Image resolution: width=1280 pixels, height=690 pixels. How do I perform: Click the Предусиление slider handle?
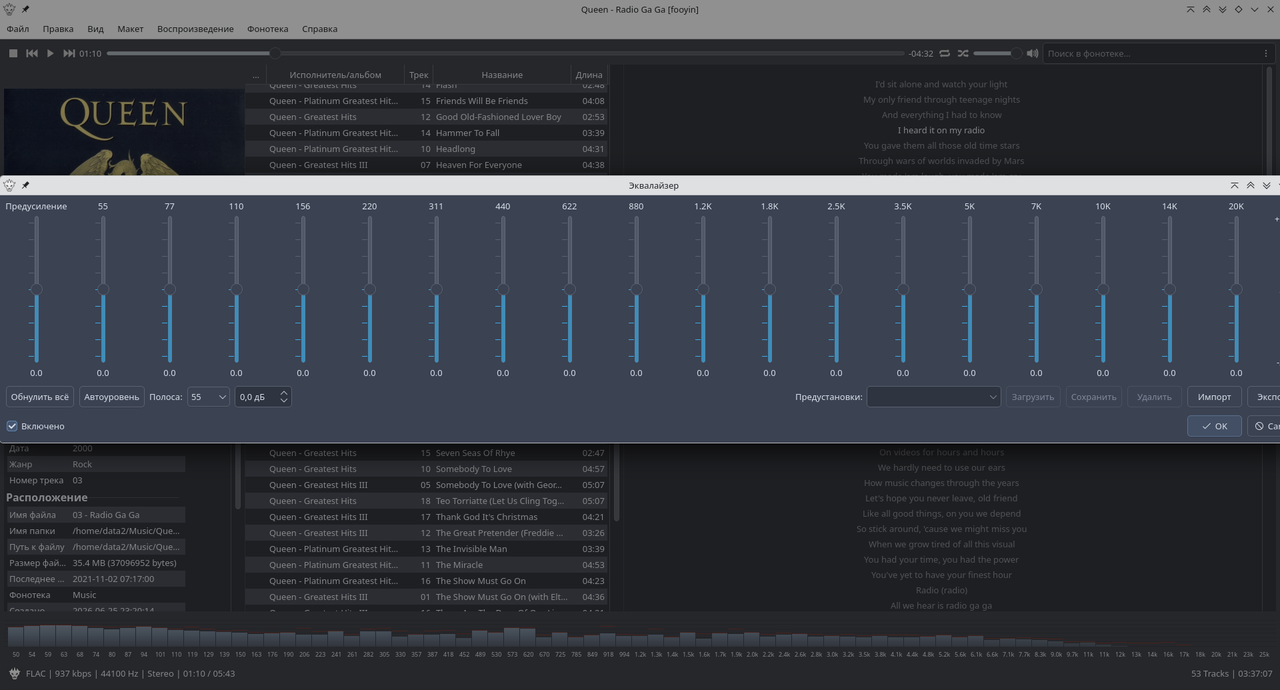pos(36,289)
